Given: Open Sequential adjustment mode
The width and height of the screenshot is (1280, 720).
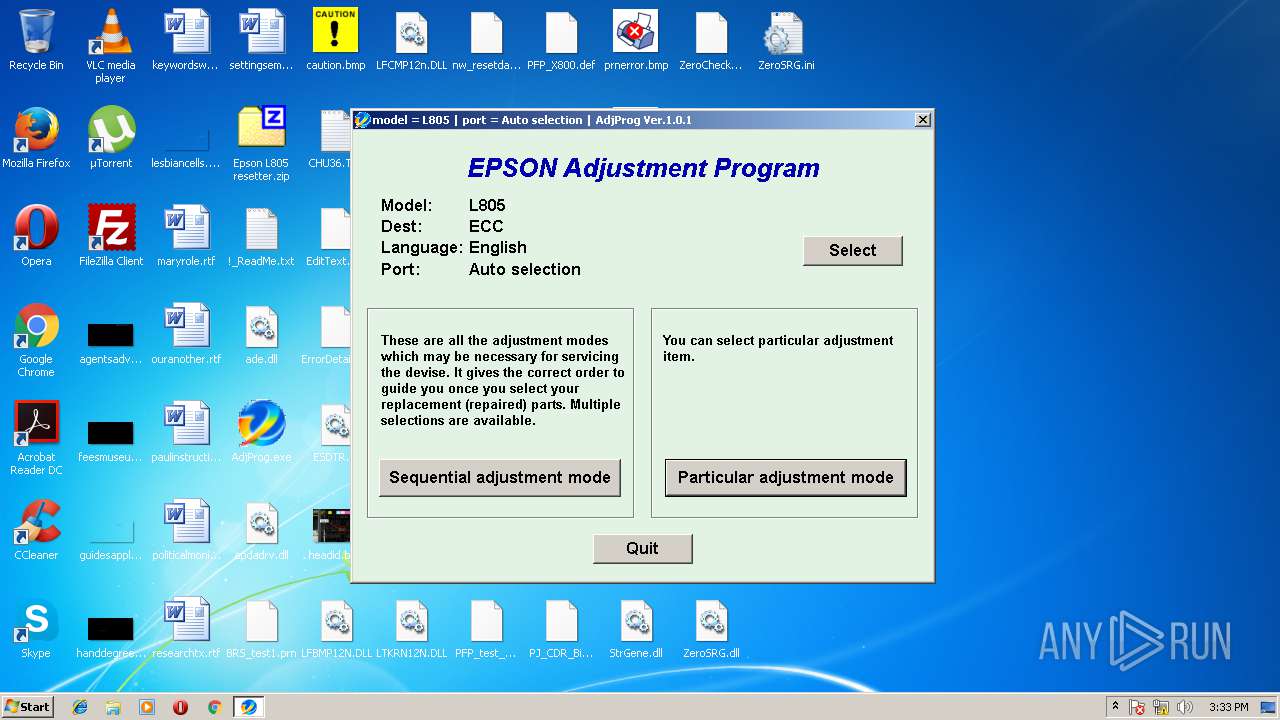Looking at the screenshot, I should (500, 477).
